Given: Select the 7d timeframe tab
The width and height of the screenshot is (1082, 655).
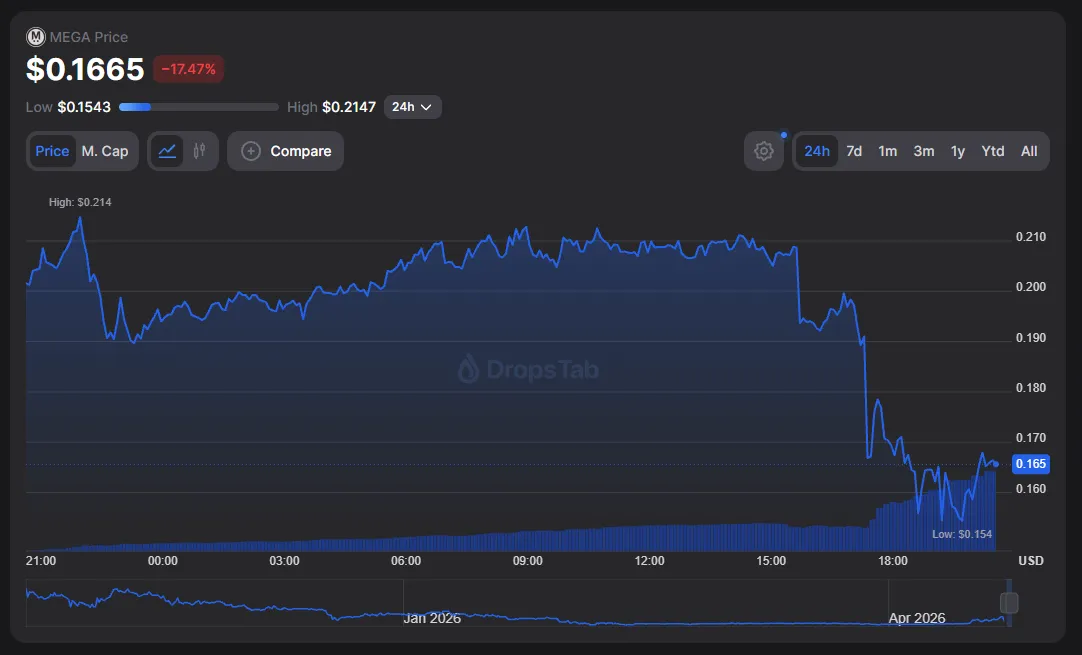Looking at the screenshot, I should [x=854, y=151].
